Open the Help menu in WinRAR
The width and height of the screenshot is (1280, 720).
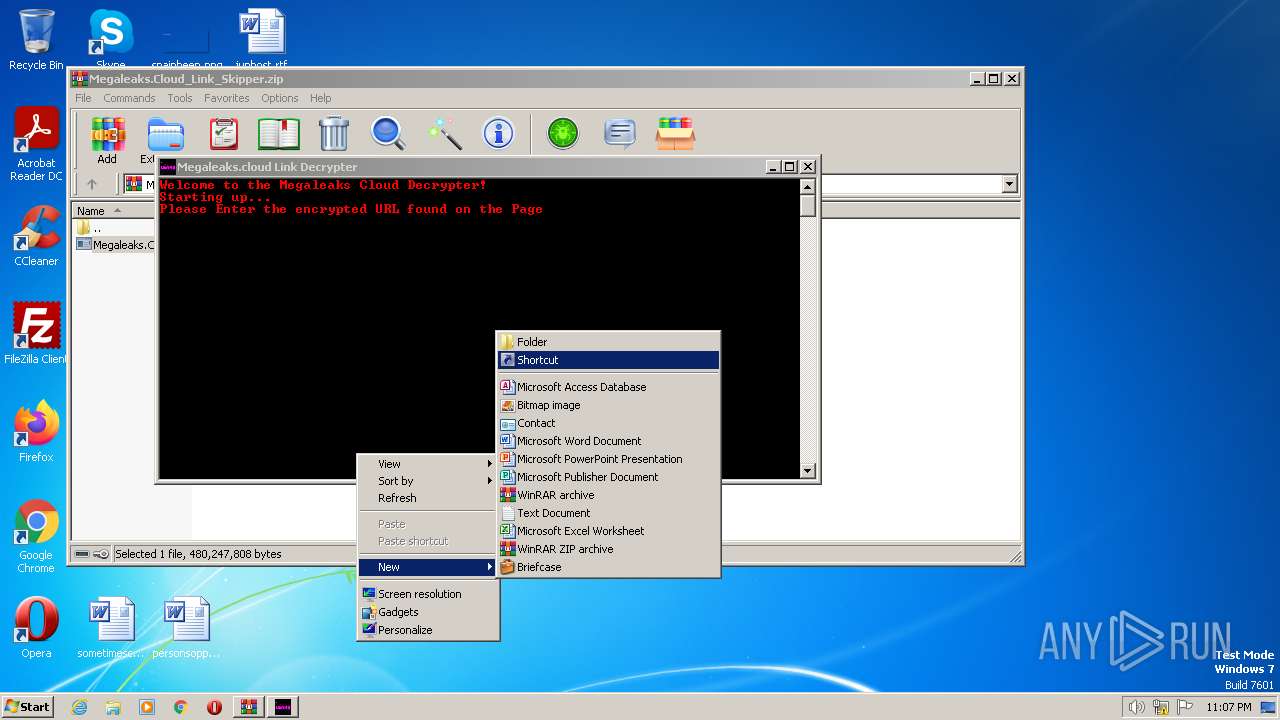coord(321,98)
